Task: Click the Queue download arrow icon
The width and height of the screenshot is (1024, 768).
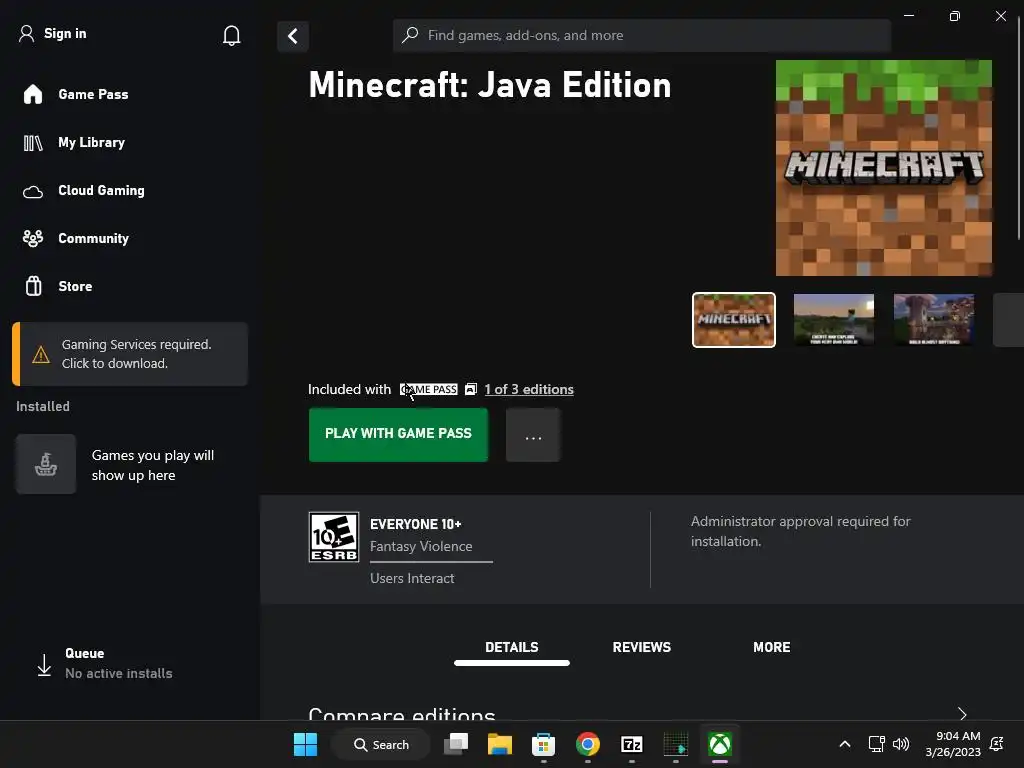Action: click(x=44, y=665)
